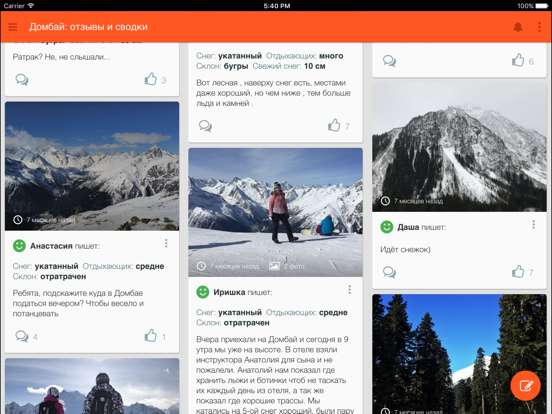Tap the notifications bell icon
The width and height of the screenshot is (552, 414).
pos(518,27)
